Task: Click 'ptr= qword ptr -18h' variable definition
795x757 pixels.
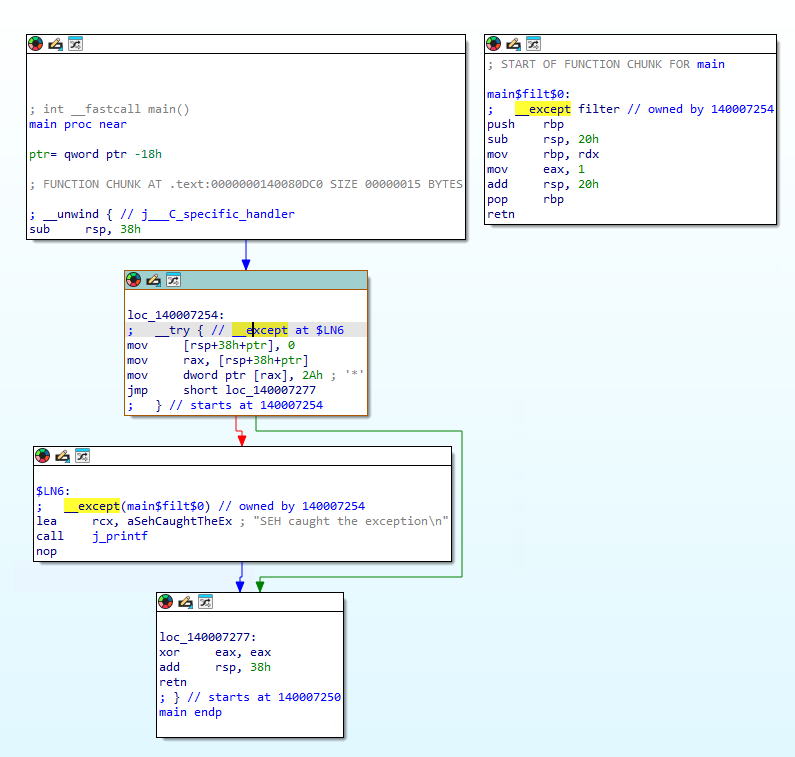Action: [95, 154]
